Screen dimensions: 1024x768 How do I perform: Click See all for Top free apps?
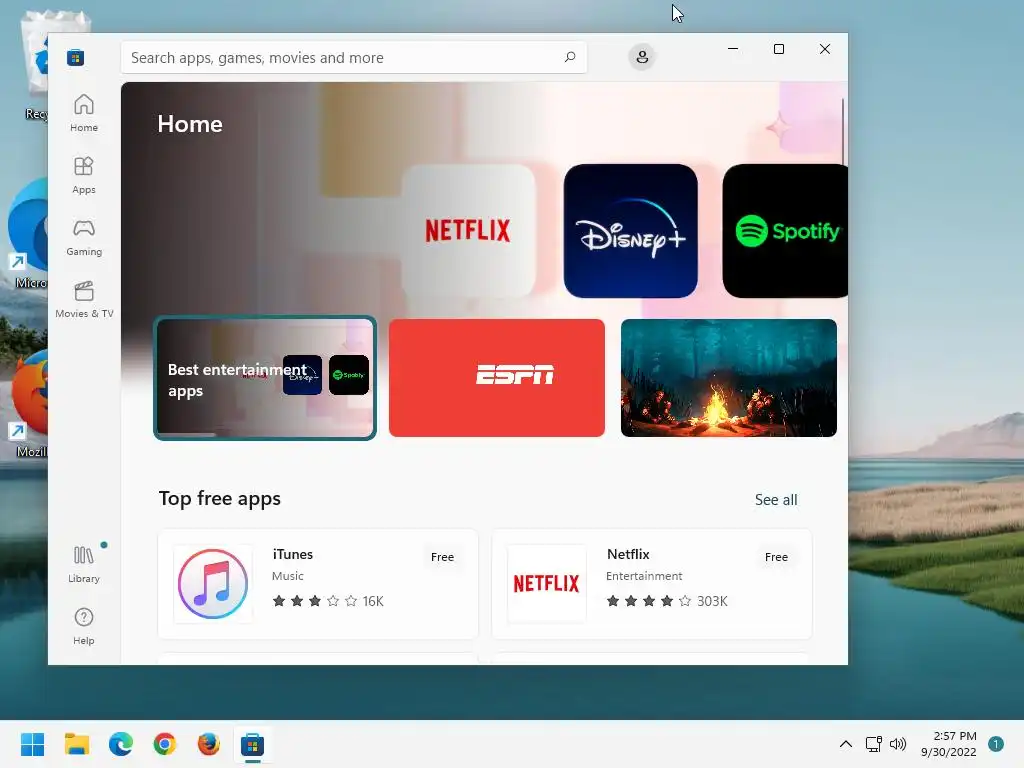(x=776, y=500)
